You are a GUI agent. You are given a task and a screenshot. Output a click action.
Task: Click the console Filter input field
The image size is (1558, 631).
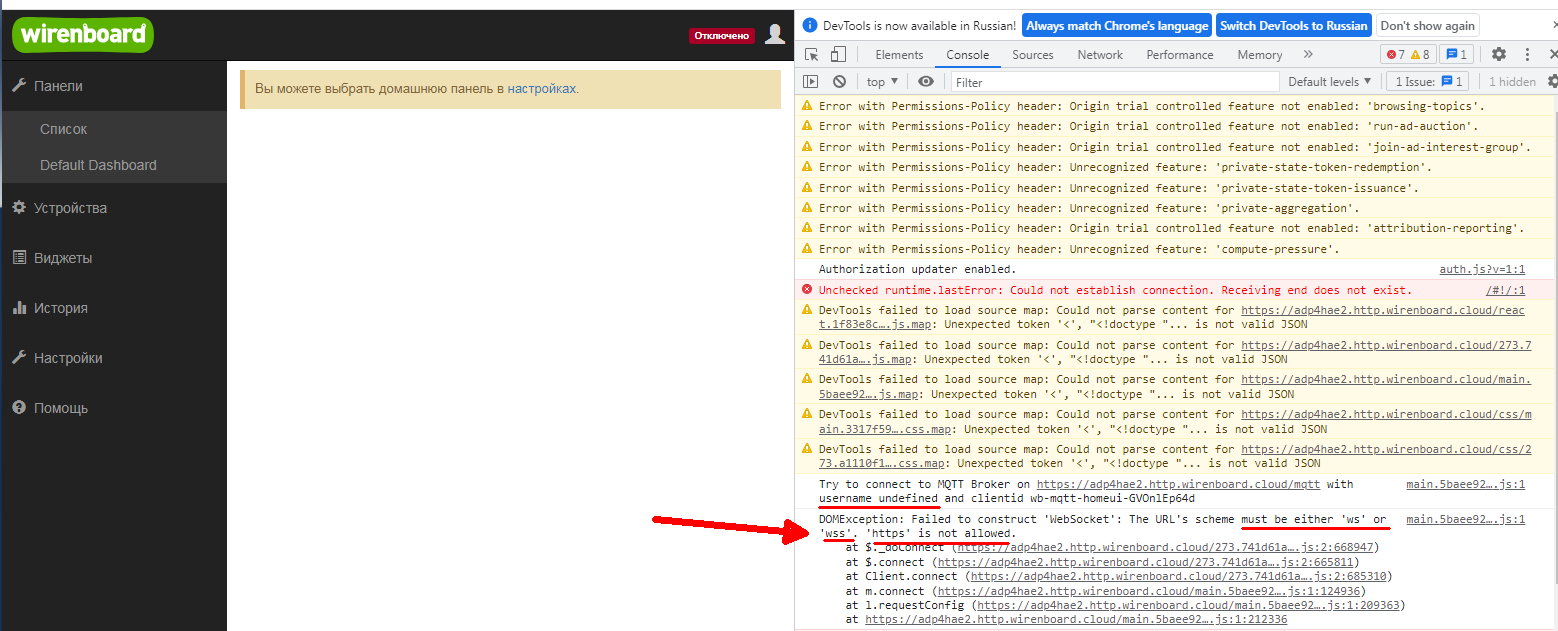point(1115,82)
